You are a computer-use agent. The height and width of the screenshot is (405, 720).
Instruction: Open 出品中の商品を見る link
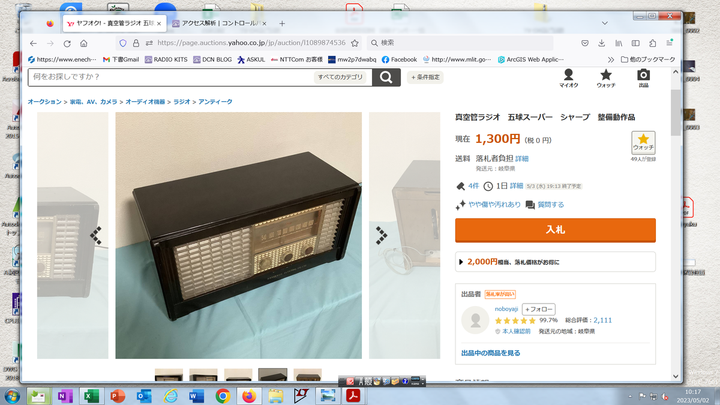click(490, 353)
